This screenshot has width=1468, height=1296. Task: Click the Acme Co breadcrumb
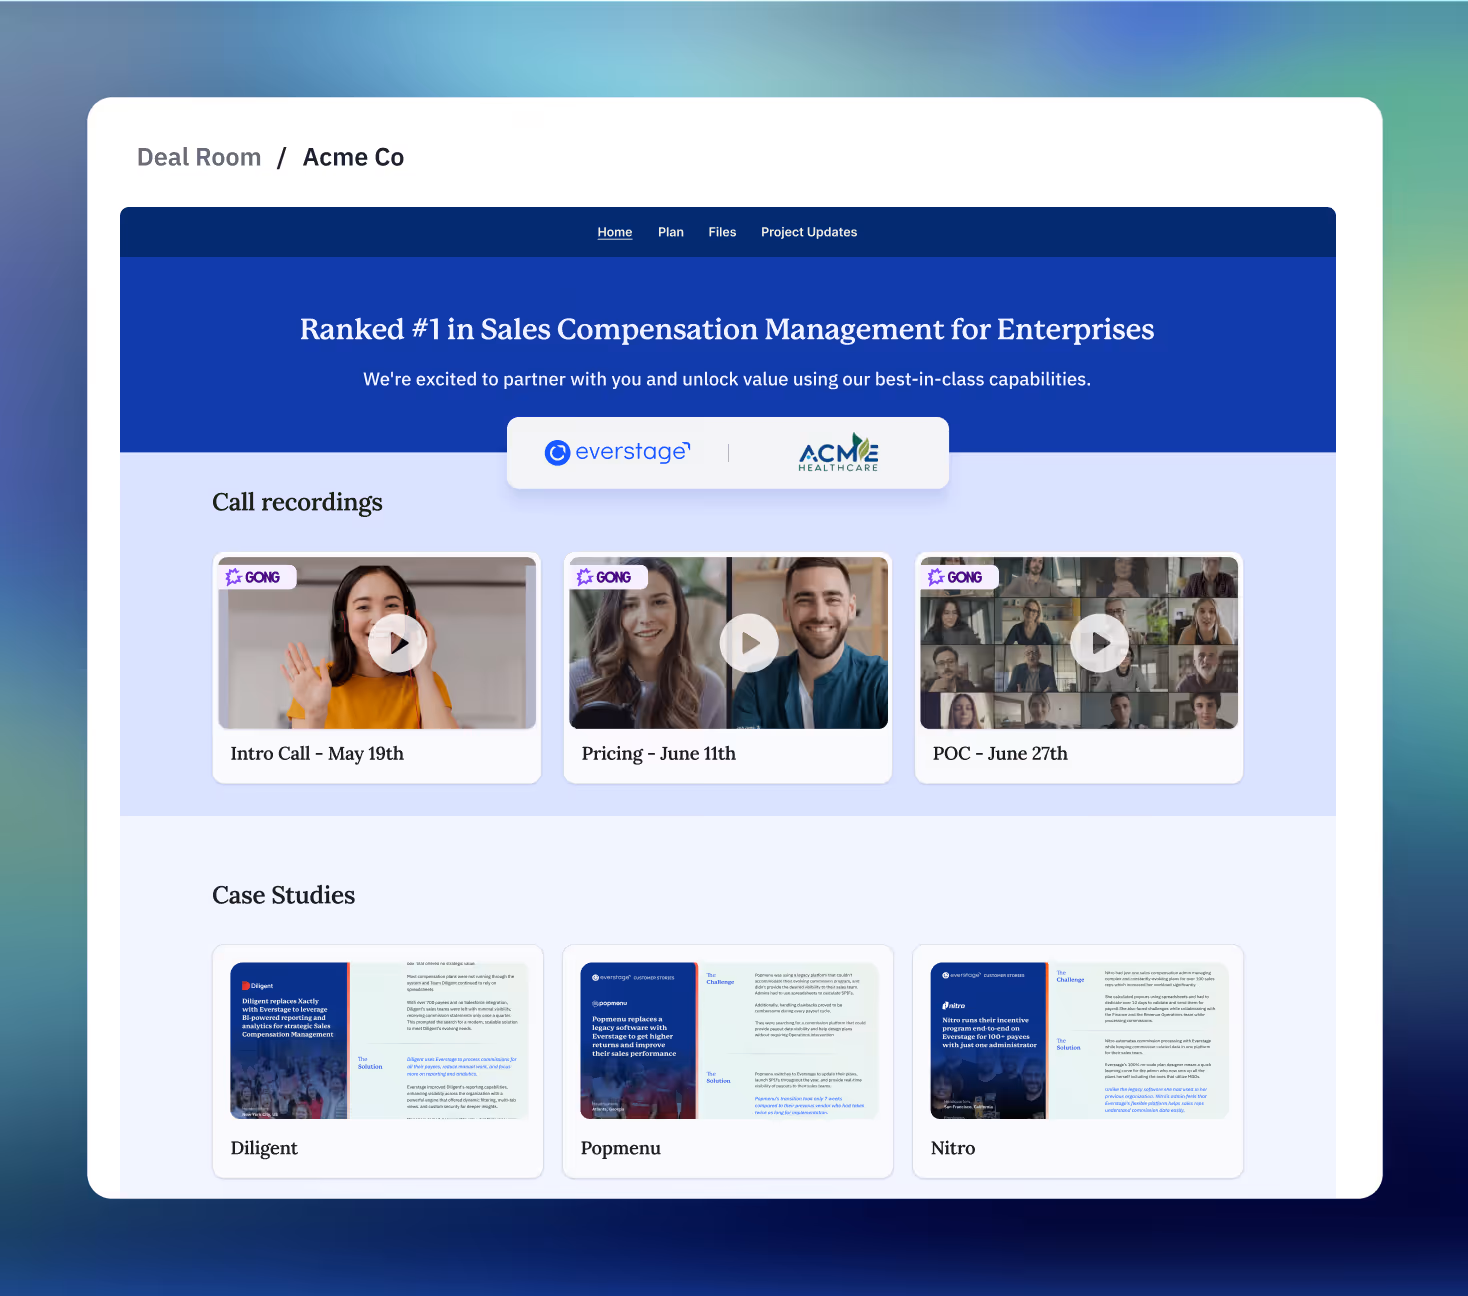click(353, 157)
